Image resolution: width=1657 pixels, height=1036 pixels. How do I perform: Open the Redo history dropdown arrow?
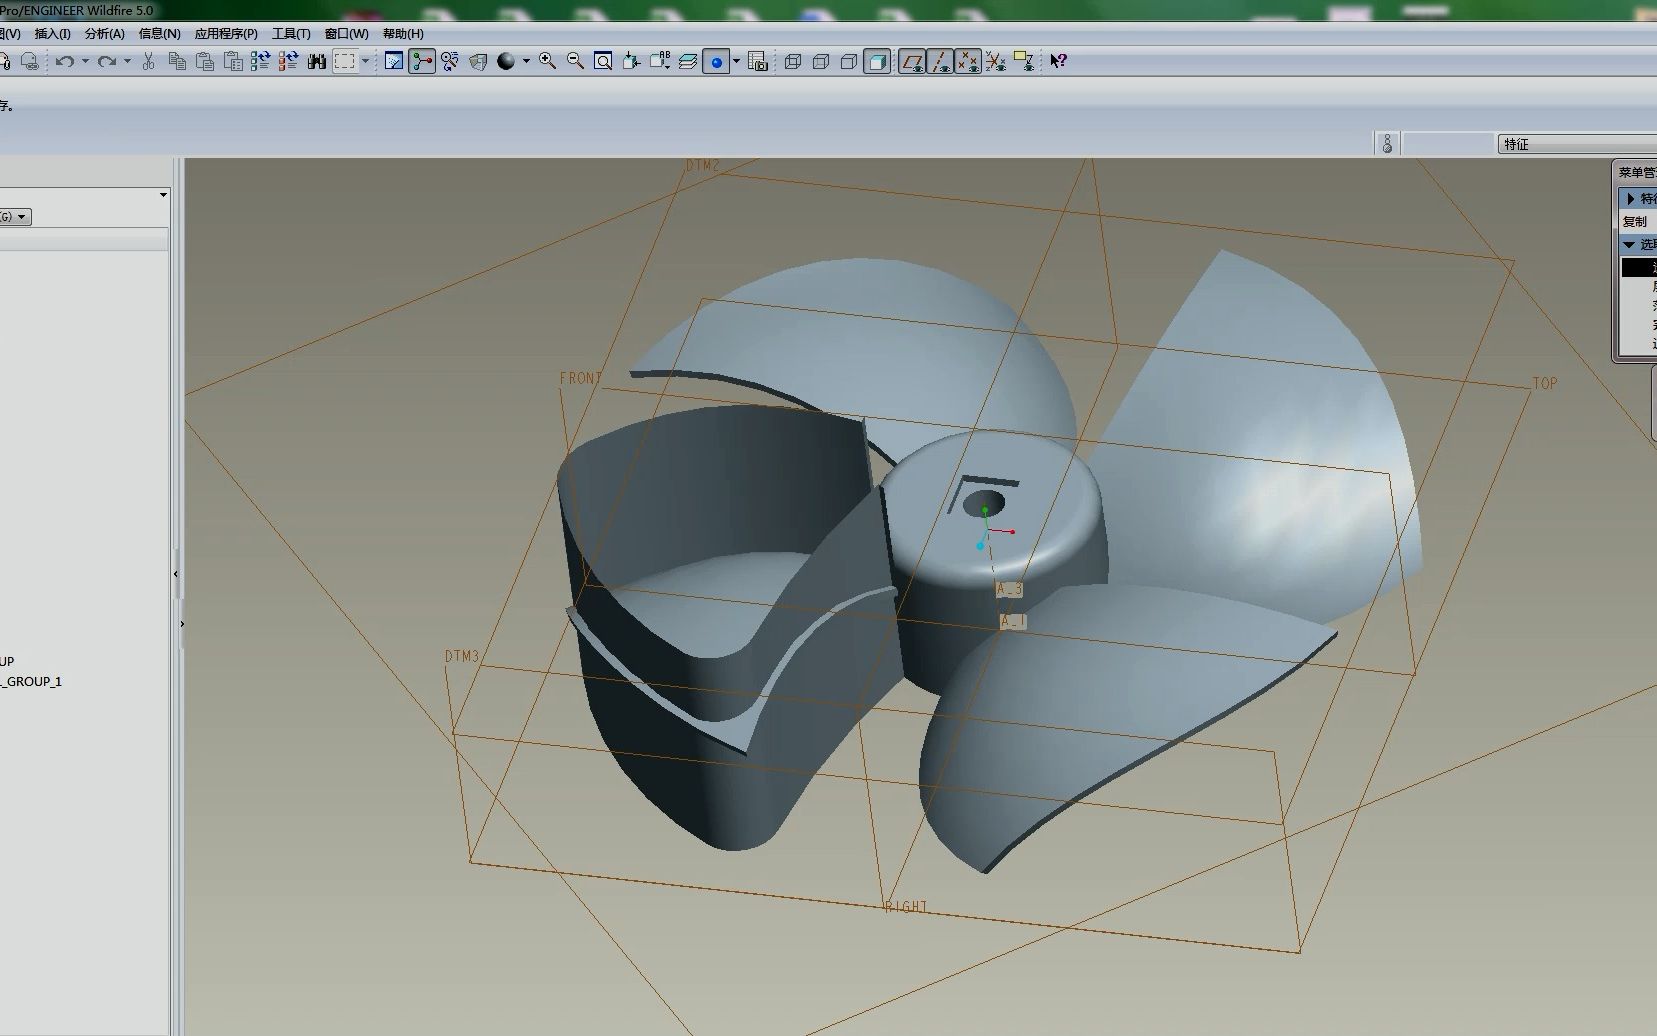coord(127,62)
